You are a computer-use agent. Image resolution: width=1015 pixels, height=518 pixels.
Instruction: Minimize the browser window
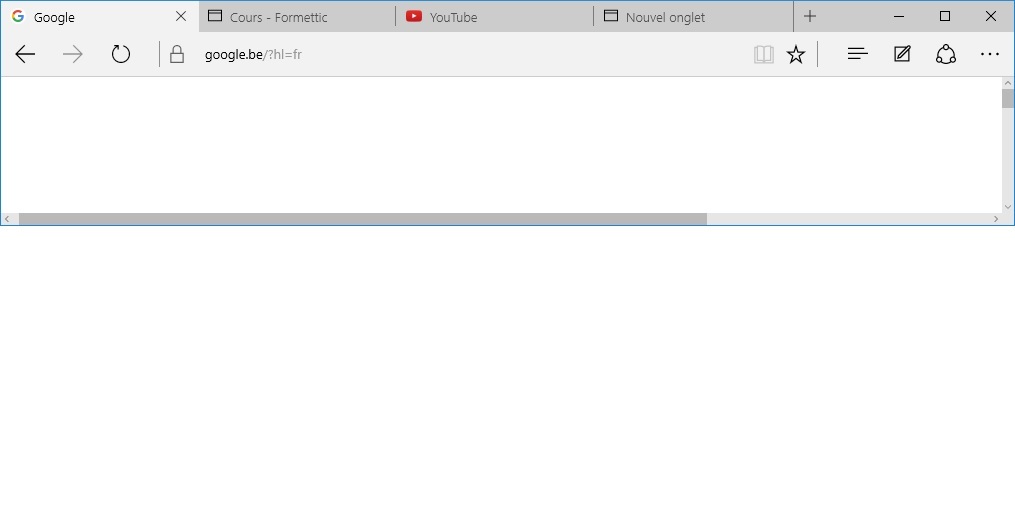tap(899, 17)
